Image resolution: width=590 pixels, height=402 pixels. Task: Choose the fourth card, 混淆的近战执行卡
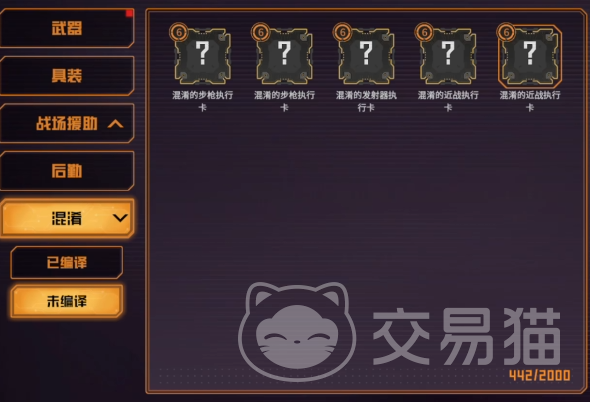(x=448, y=56)
